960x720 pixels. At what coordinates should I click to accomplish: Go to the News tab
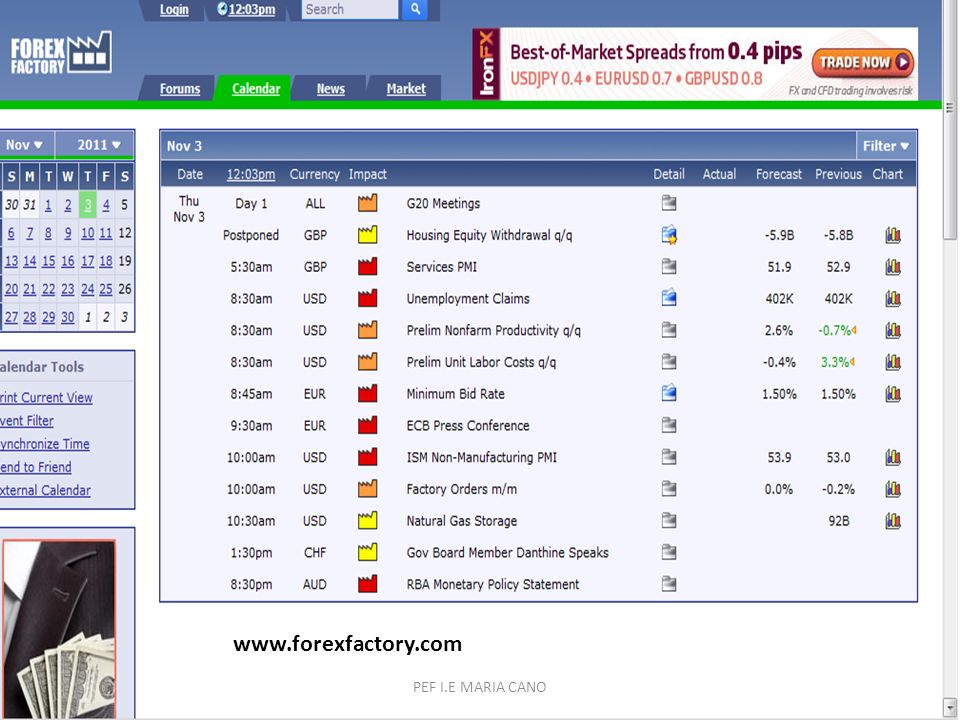pyautogui.click(x=331, y=89)
